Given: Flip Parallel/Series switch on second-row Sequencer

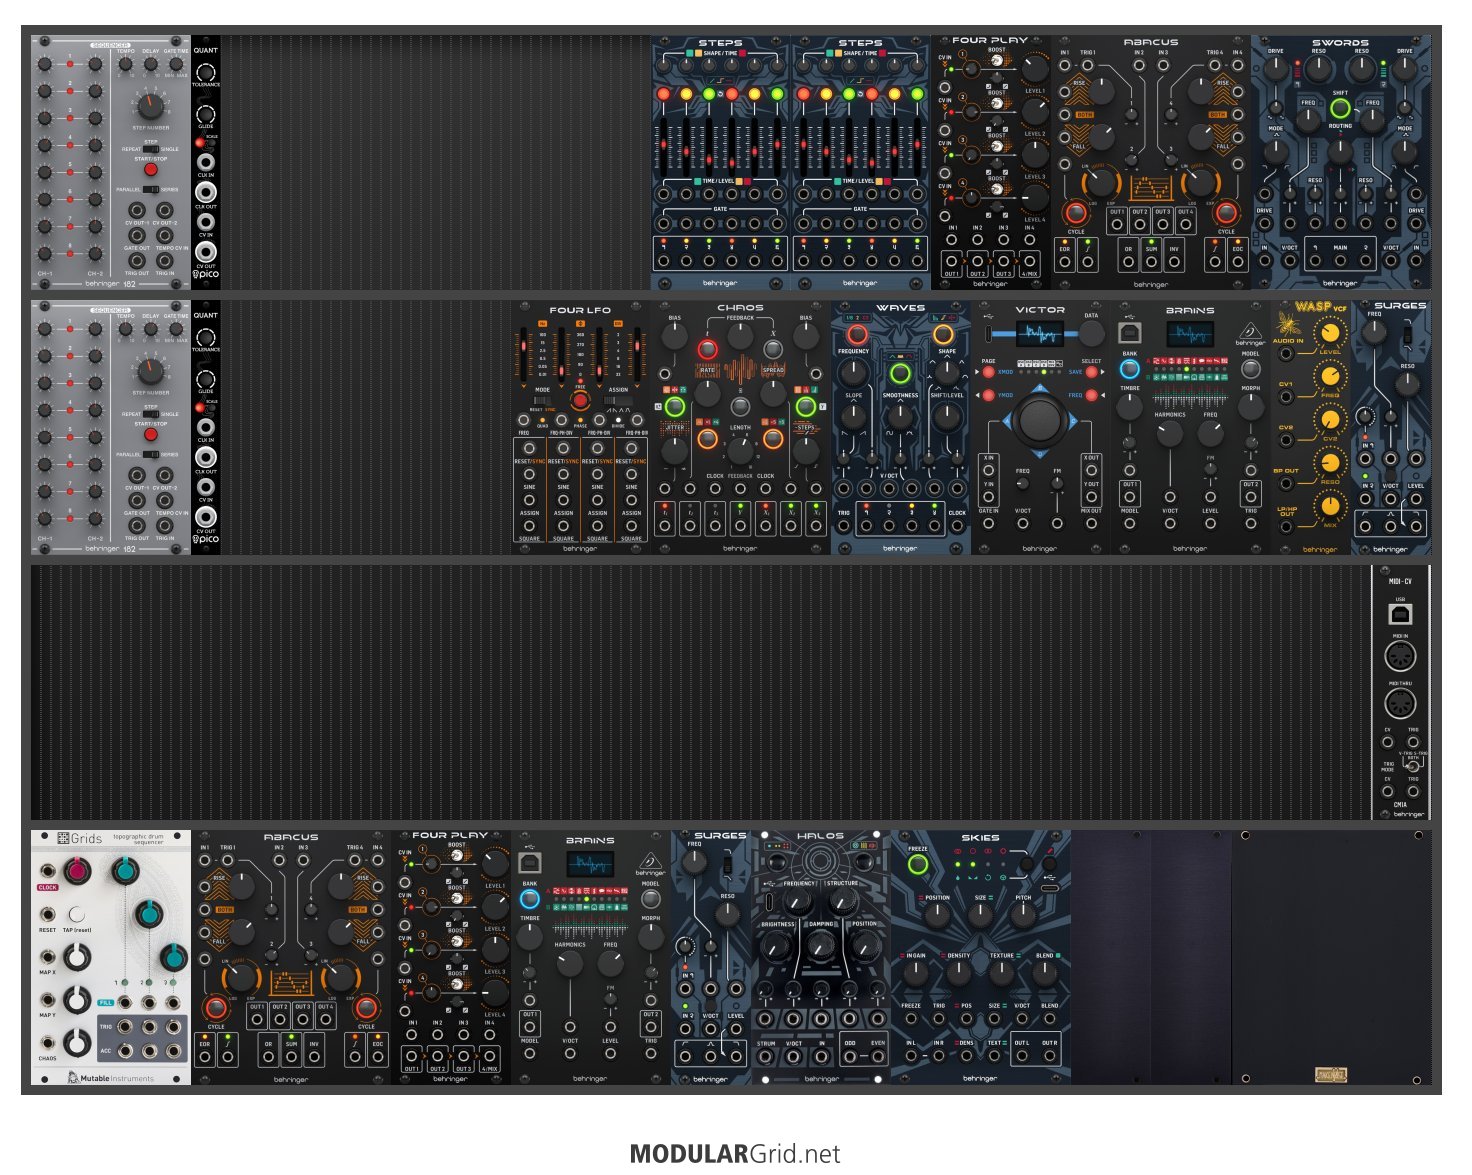Looking at the screenshot, I should pyautogui.click(x=151, y=454).
